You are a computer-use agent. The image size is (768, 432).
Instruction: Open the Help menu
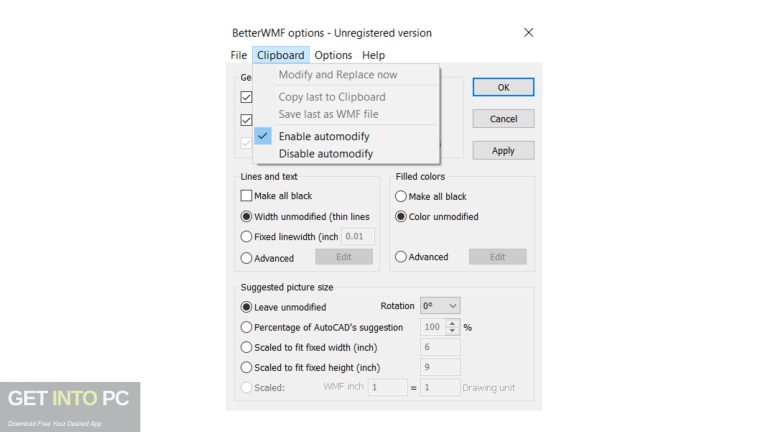click(373, 55)
